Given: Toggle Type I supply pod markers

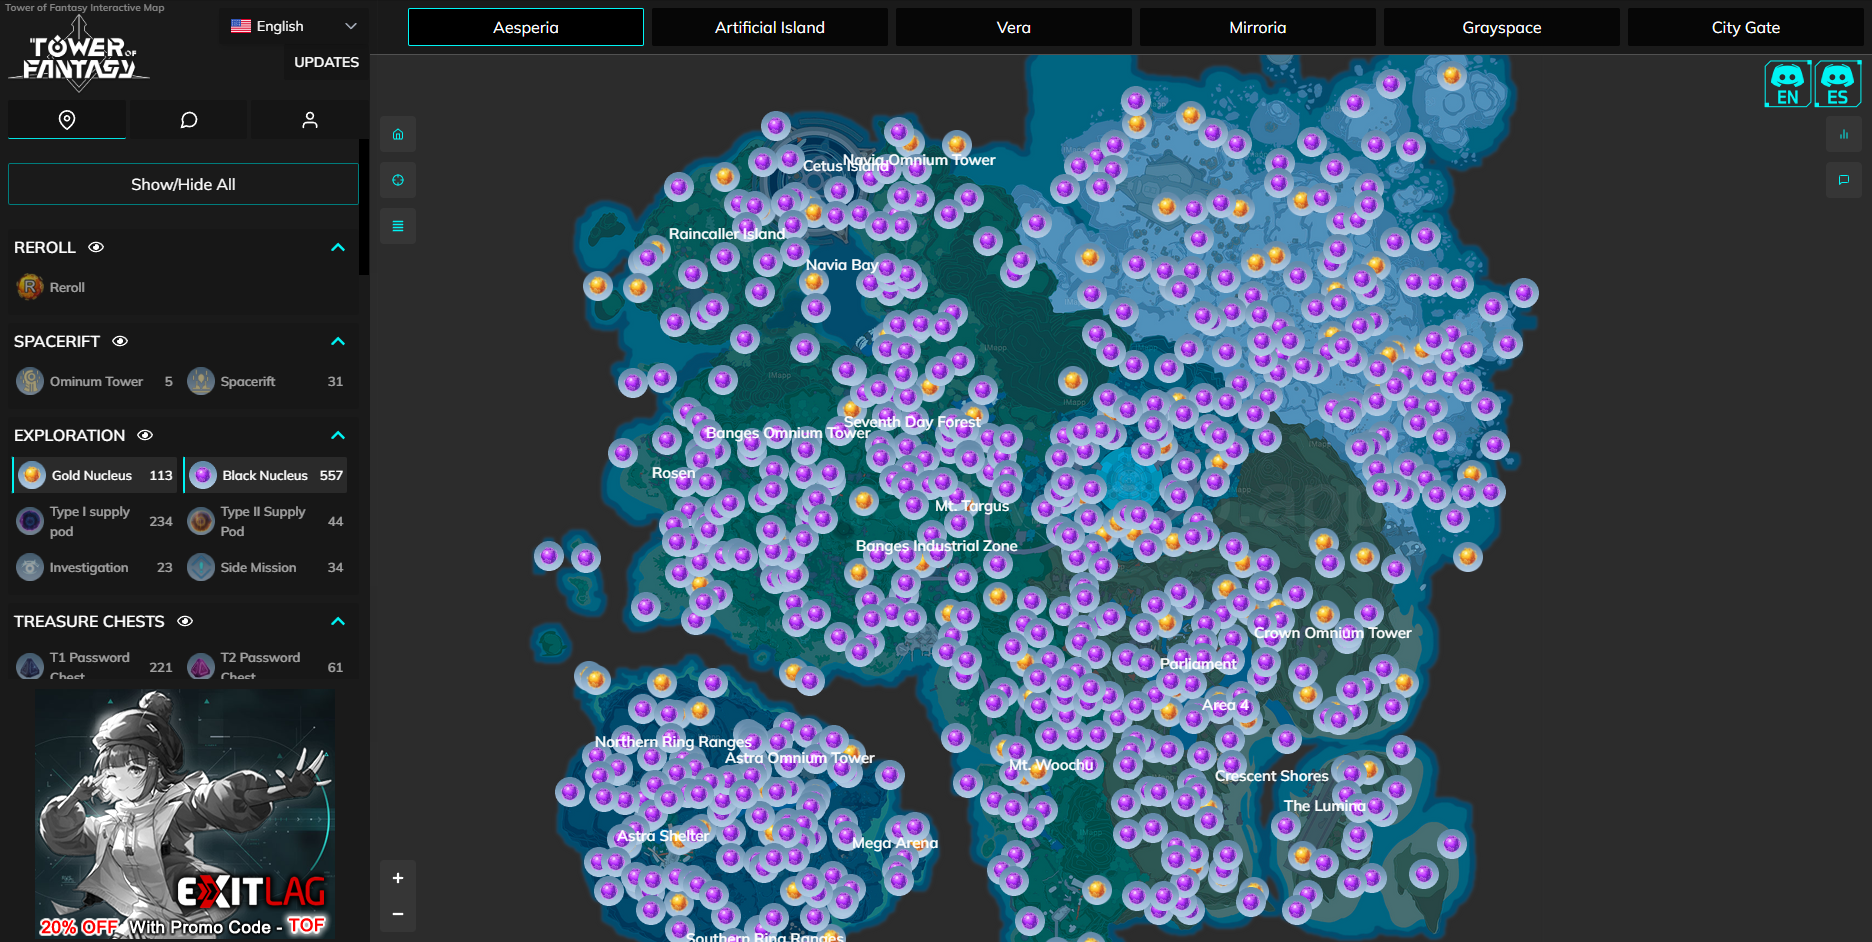Looking at the screenshot, I should click(95, 521).
